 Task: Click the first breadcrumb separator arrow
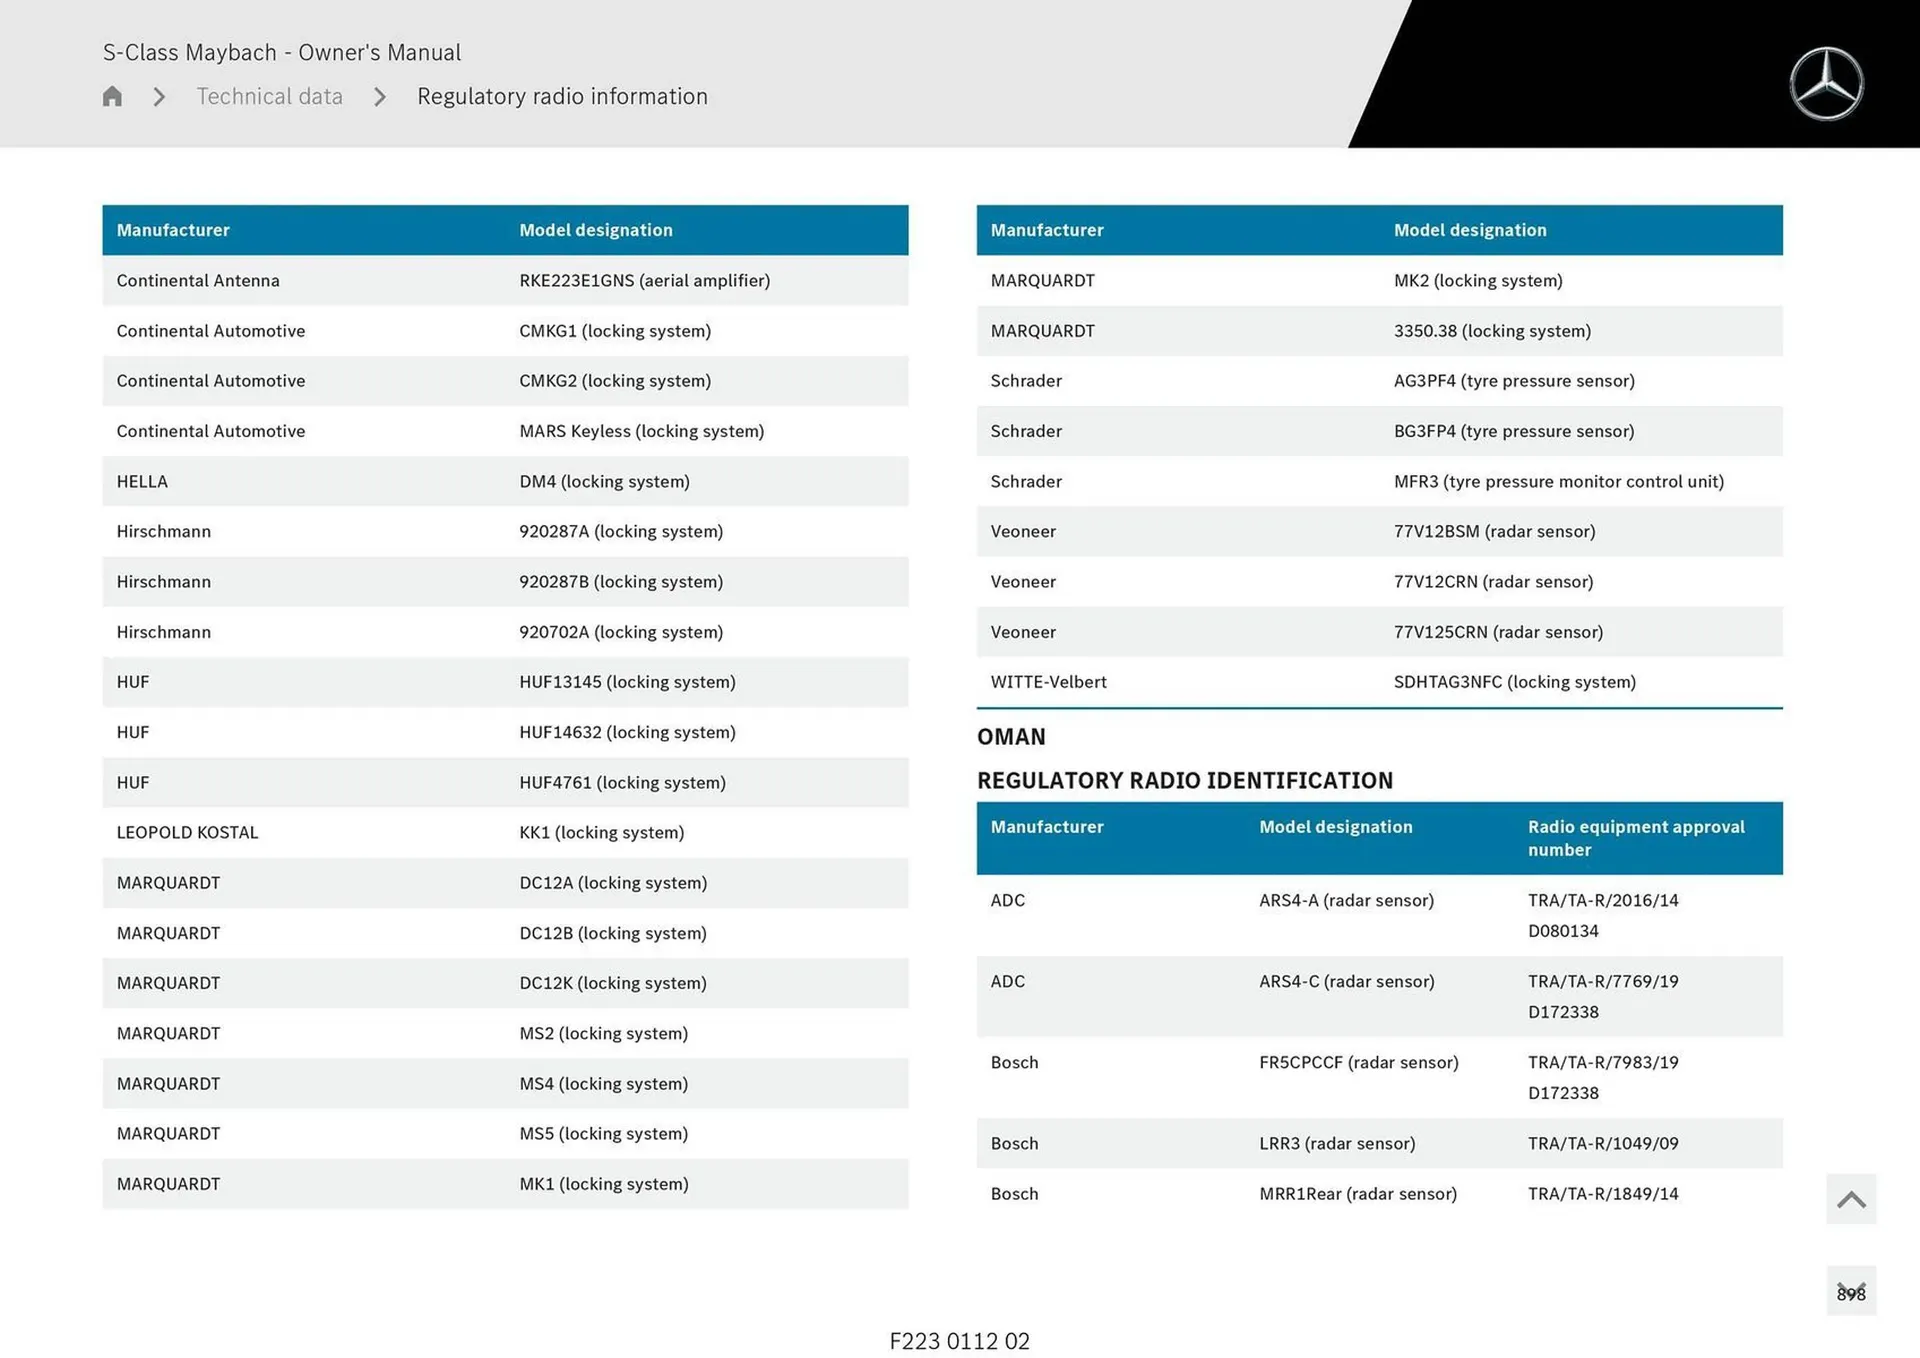point(157,96)
